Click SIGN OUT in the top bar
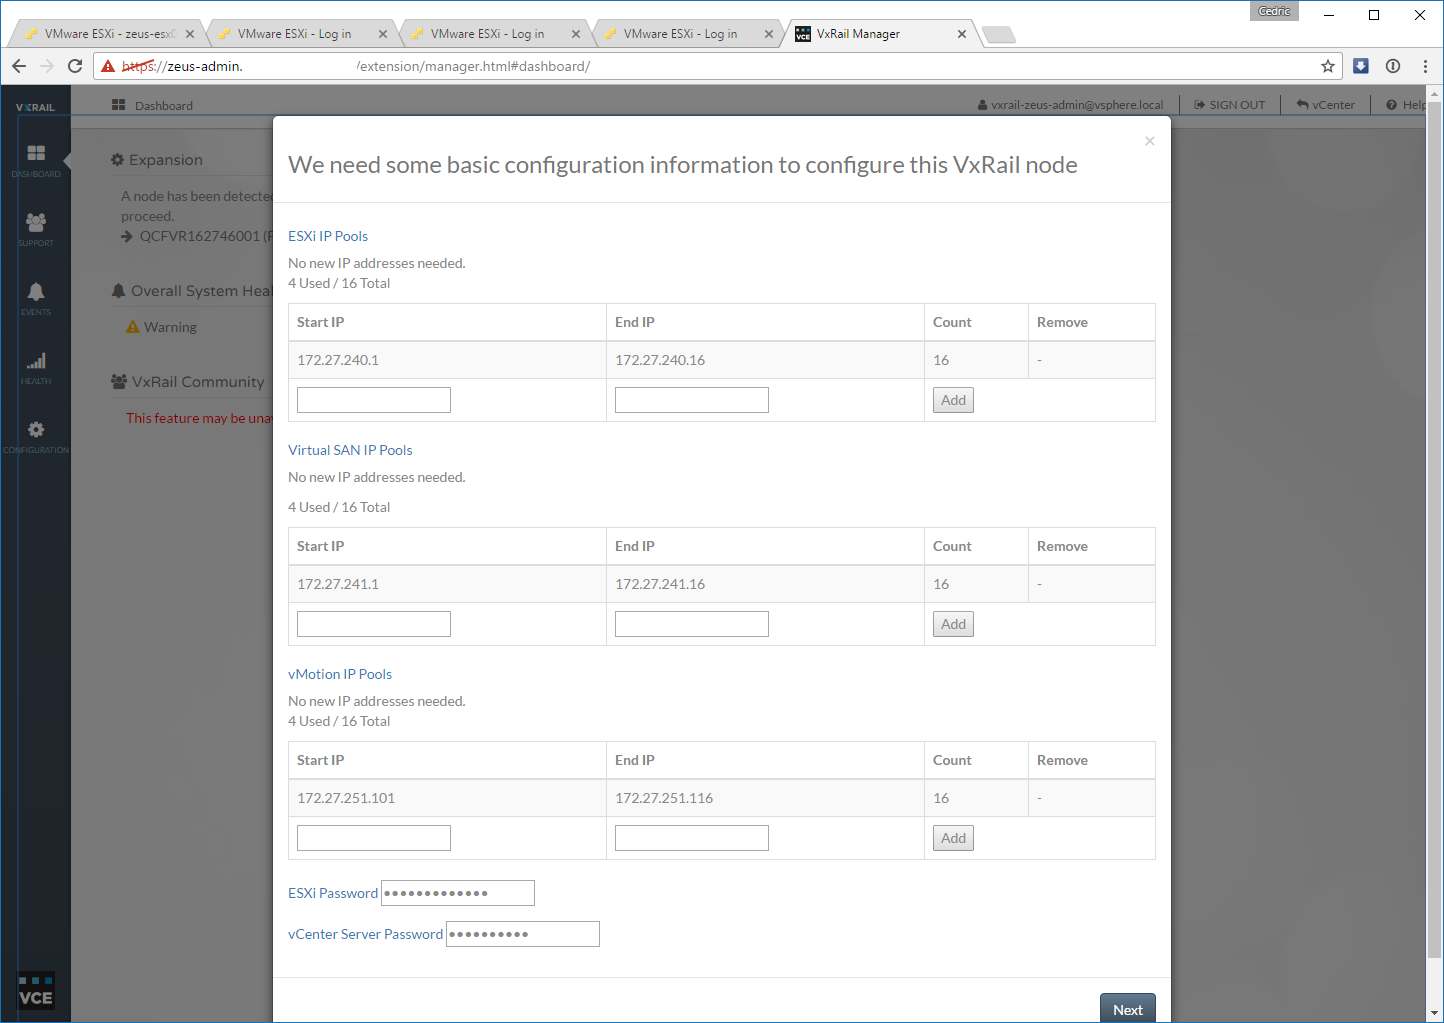This screenshot has width=1444, height=1023. click(x=1229, y=105)
